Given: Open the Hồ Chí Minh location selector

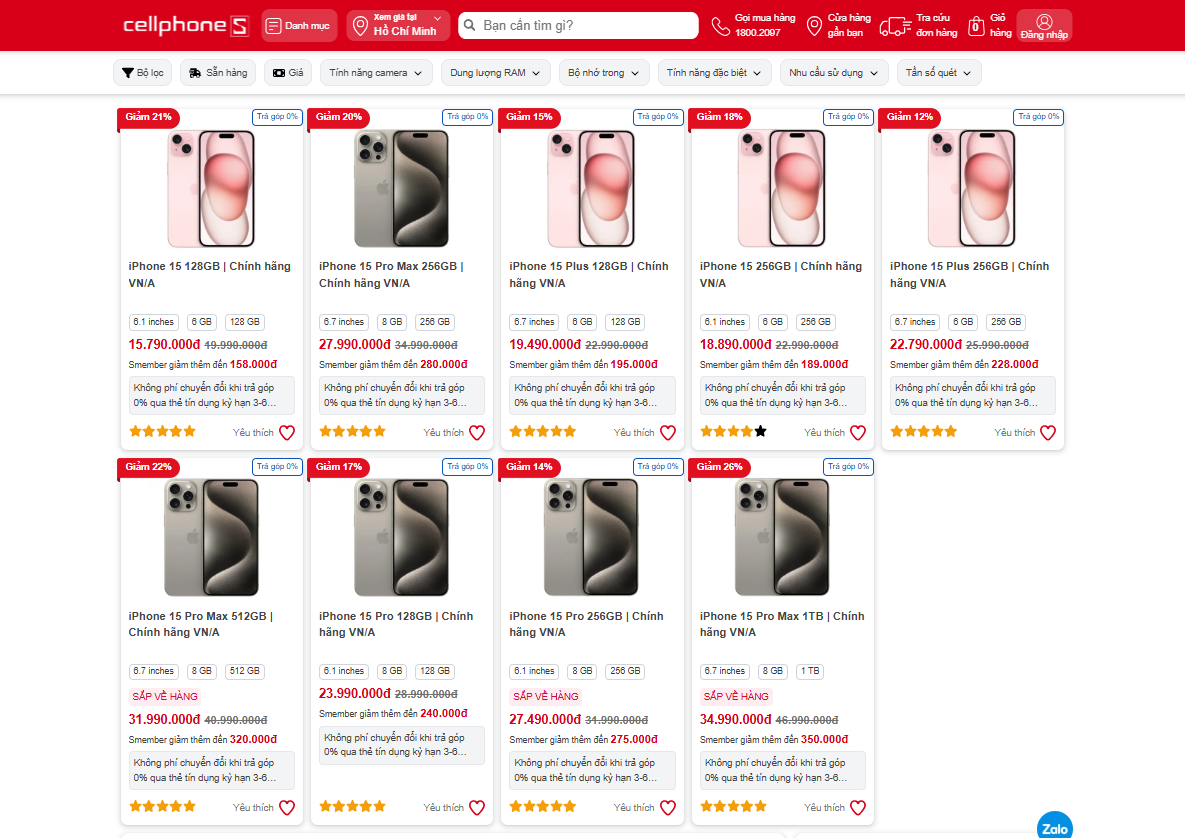Looking at the screenshot, I should 400,25.
